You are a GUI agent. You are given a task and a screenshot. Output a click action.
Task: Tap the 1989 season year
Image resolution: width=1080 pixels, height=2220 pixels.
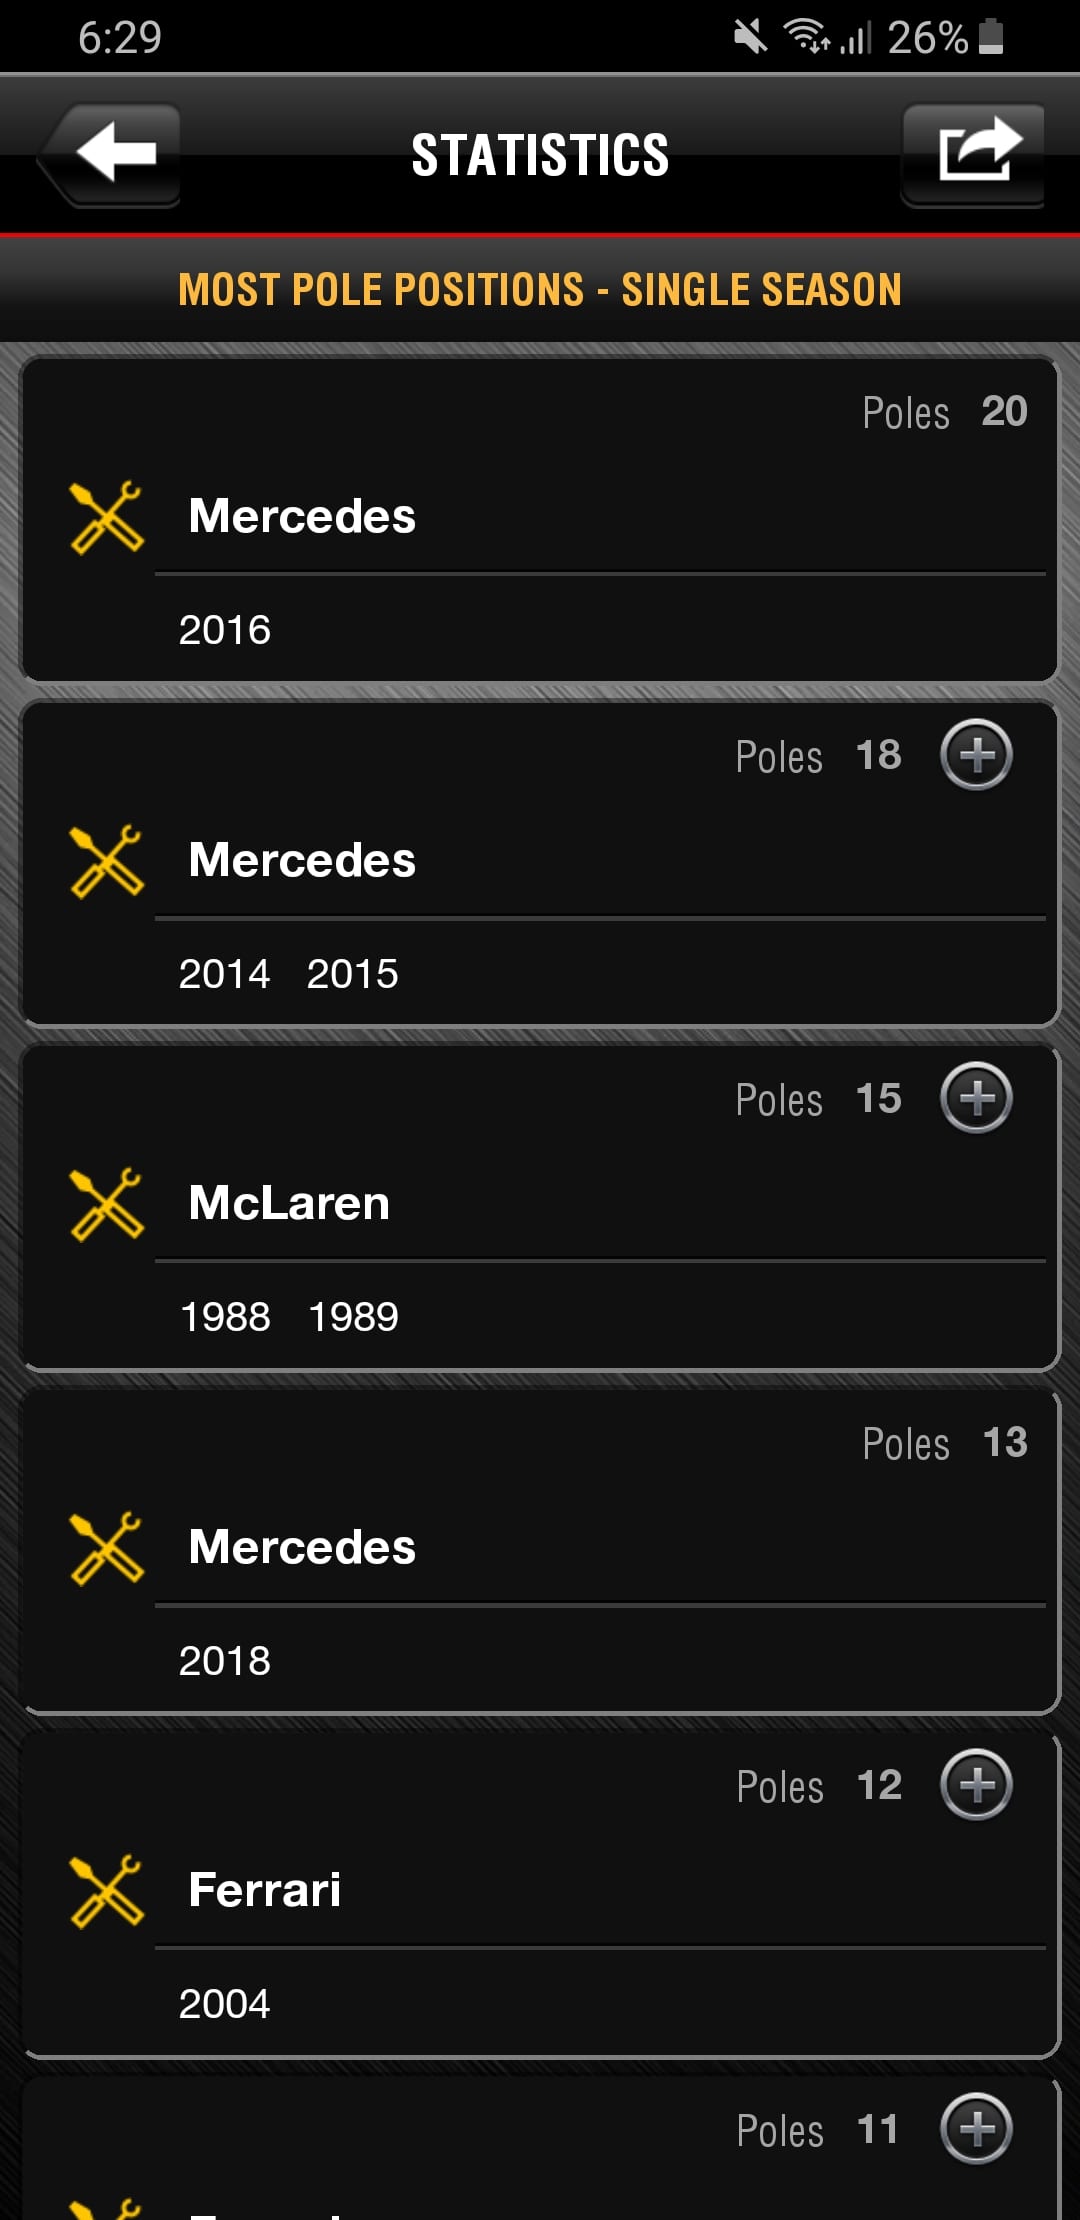(353, 1317)
